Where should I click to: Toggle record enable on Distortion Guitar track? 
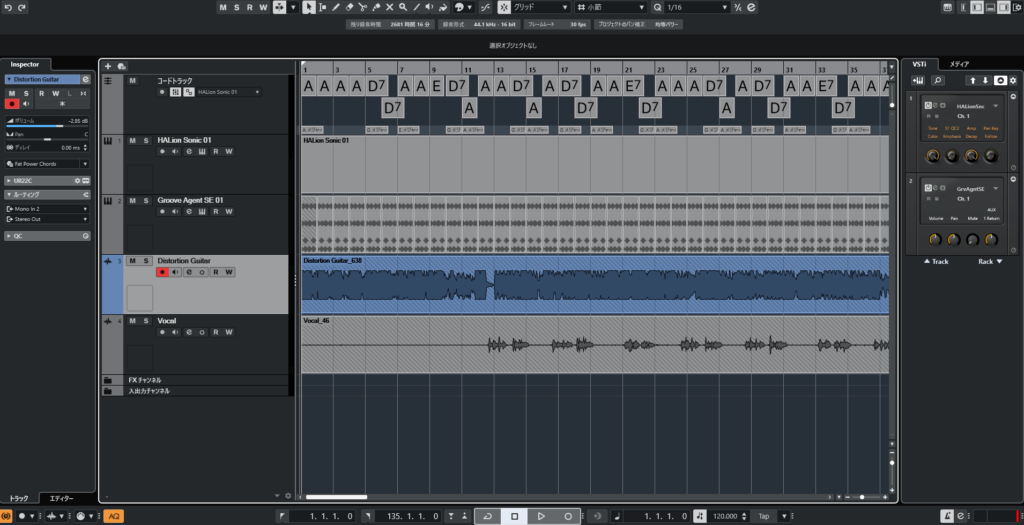[161, 272]
